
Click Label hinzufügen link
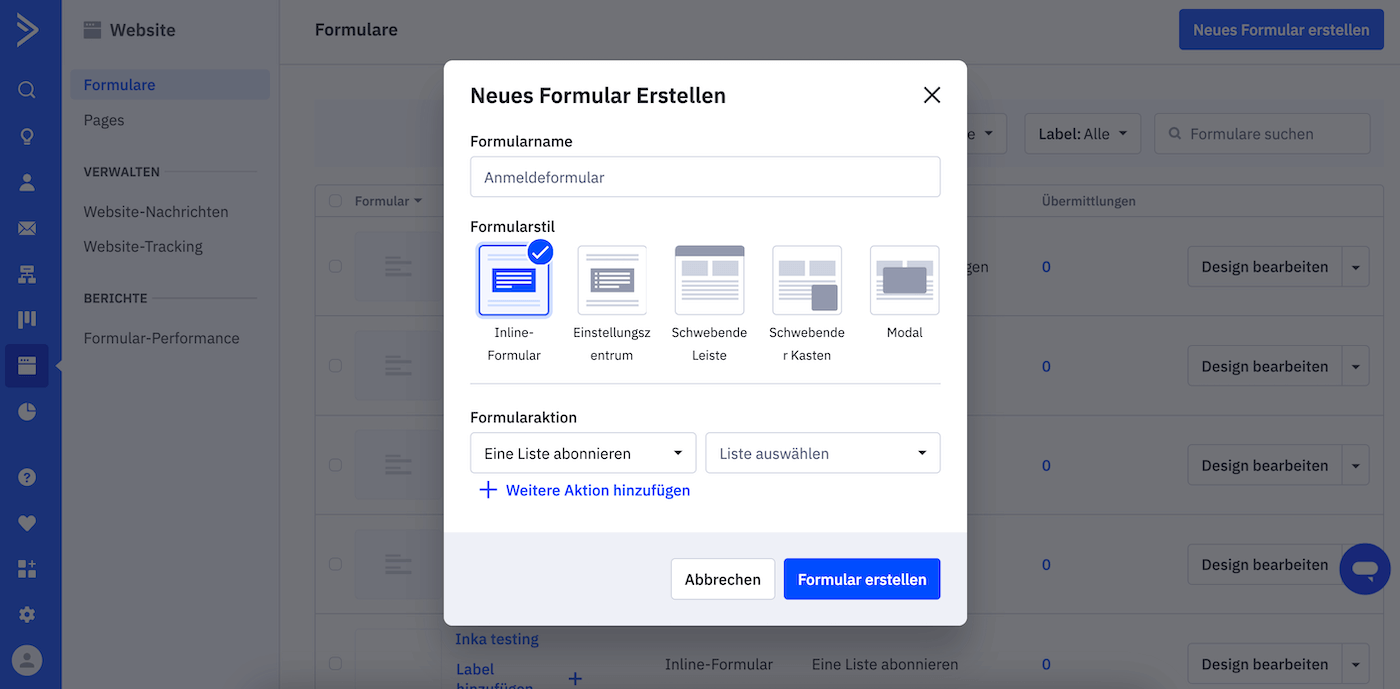(x=495, y=677)
